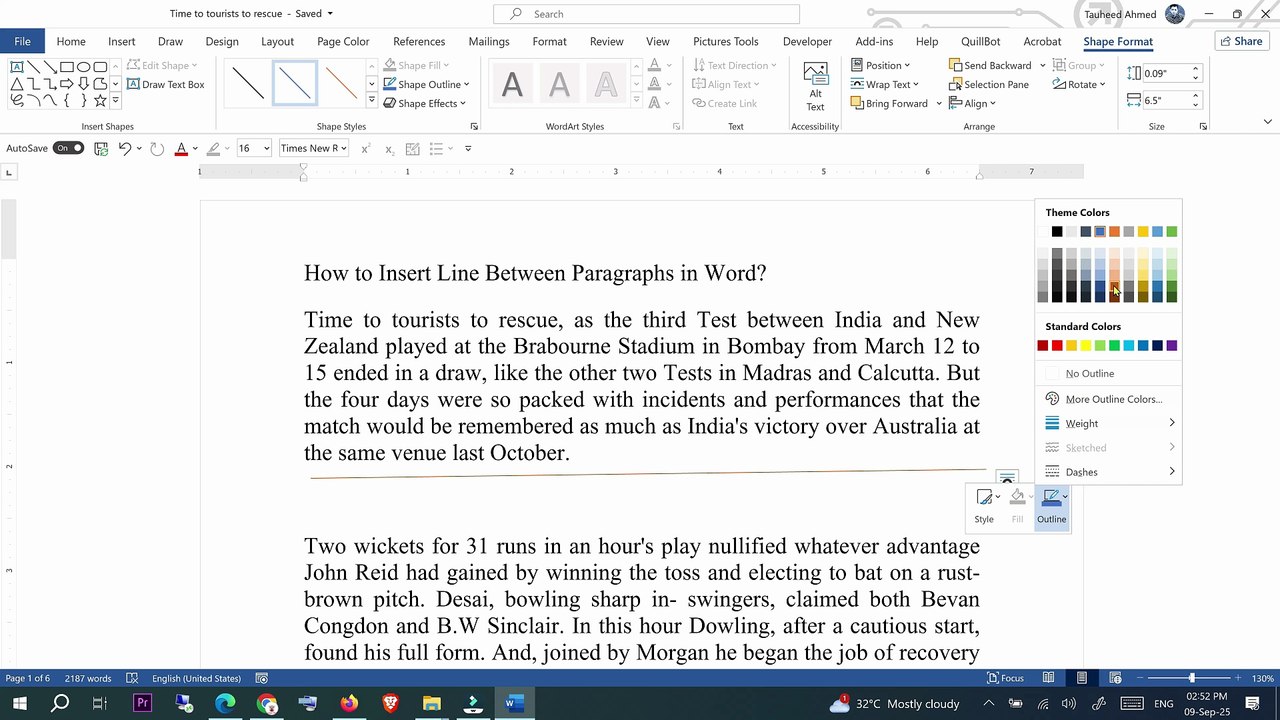Select the triangle shape in Insert Shapes gallery
The height and width of the screenshot is (720, 1280).
coord(16,84)
